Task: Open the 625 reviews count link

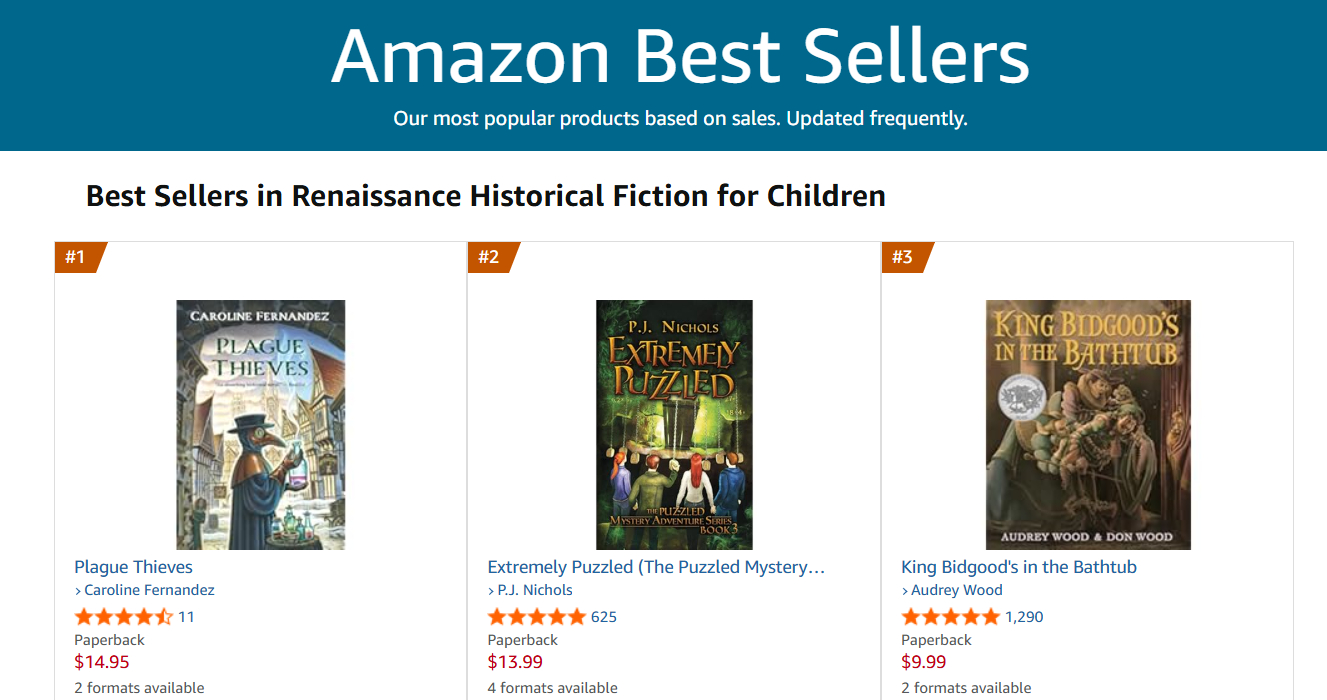Action: click(604, 617)
